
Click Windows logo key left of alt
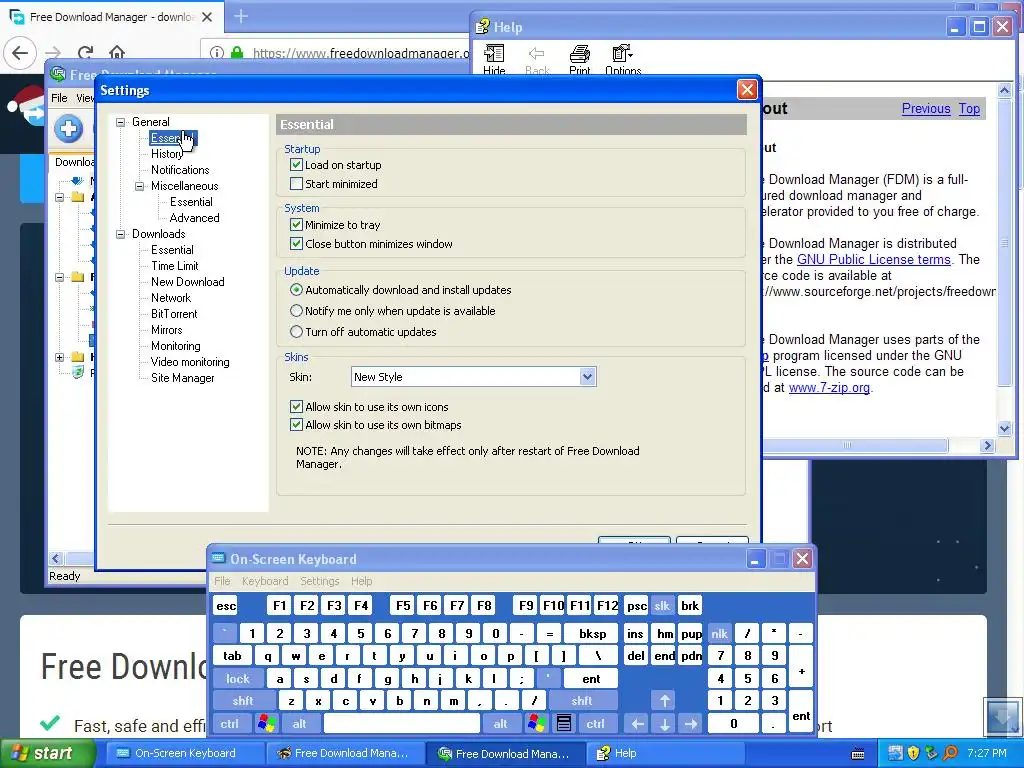tap(266, 724)
